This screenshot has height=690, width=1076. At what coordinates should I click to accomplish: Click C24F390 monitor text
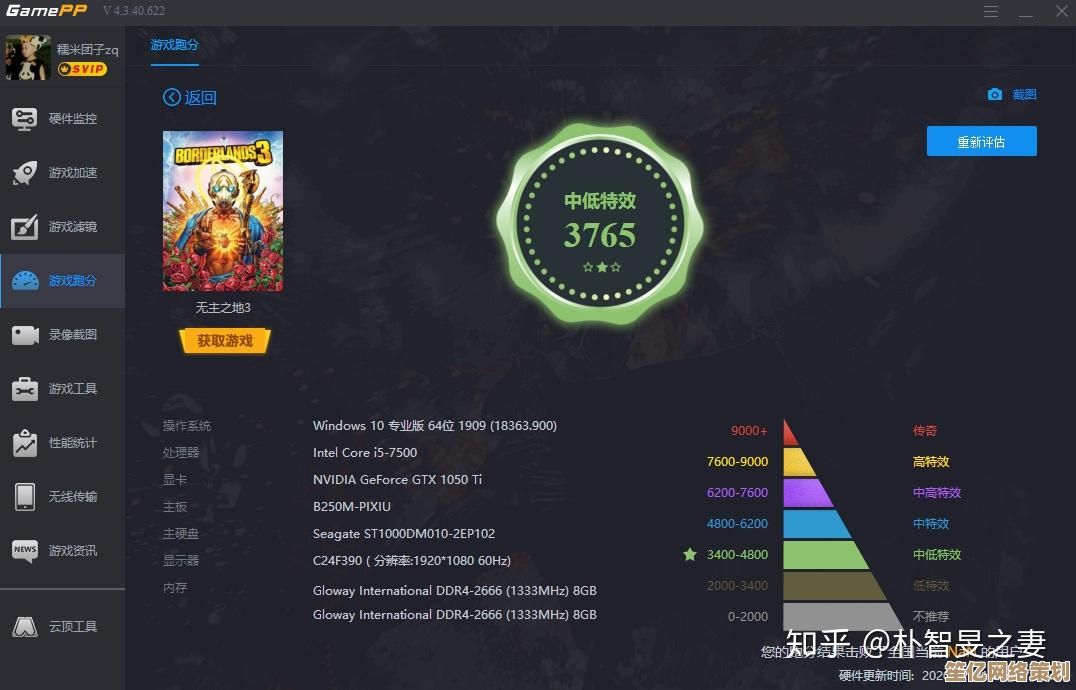(412, 560)
